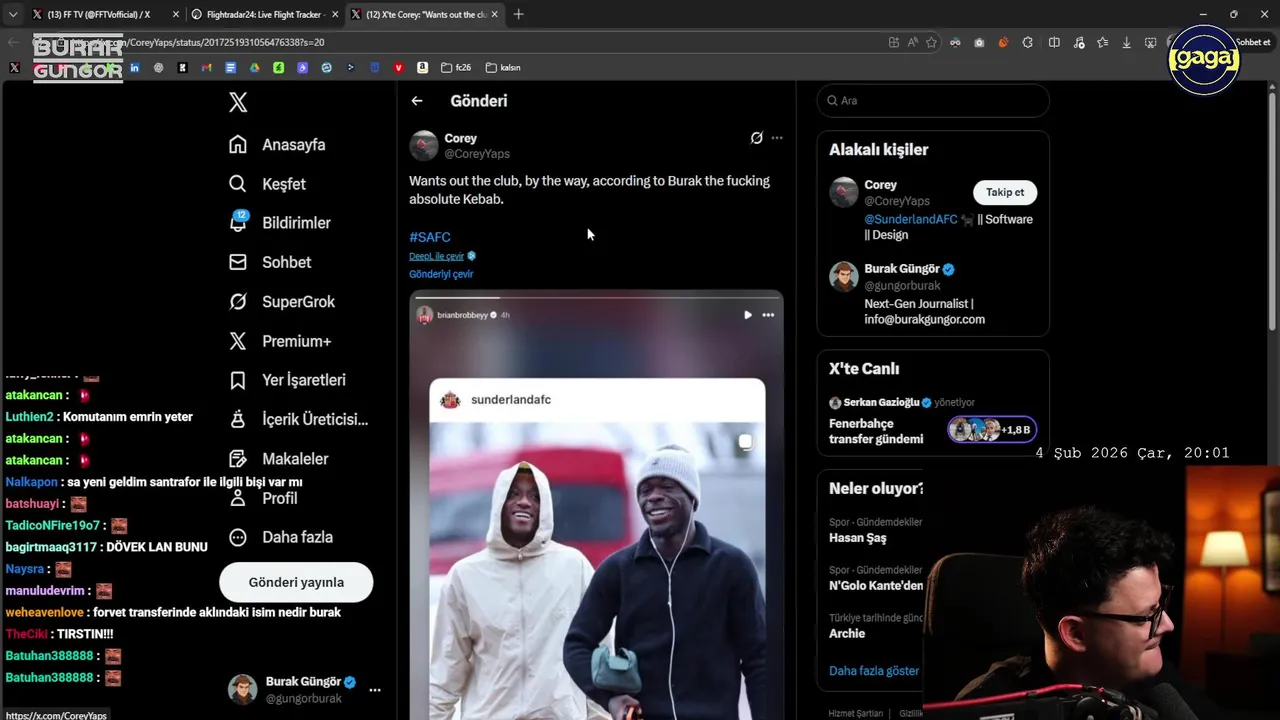
Task: Open Archie trending topic
Action: pyautogui.click(x=847, y=633)
